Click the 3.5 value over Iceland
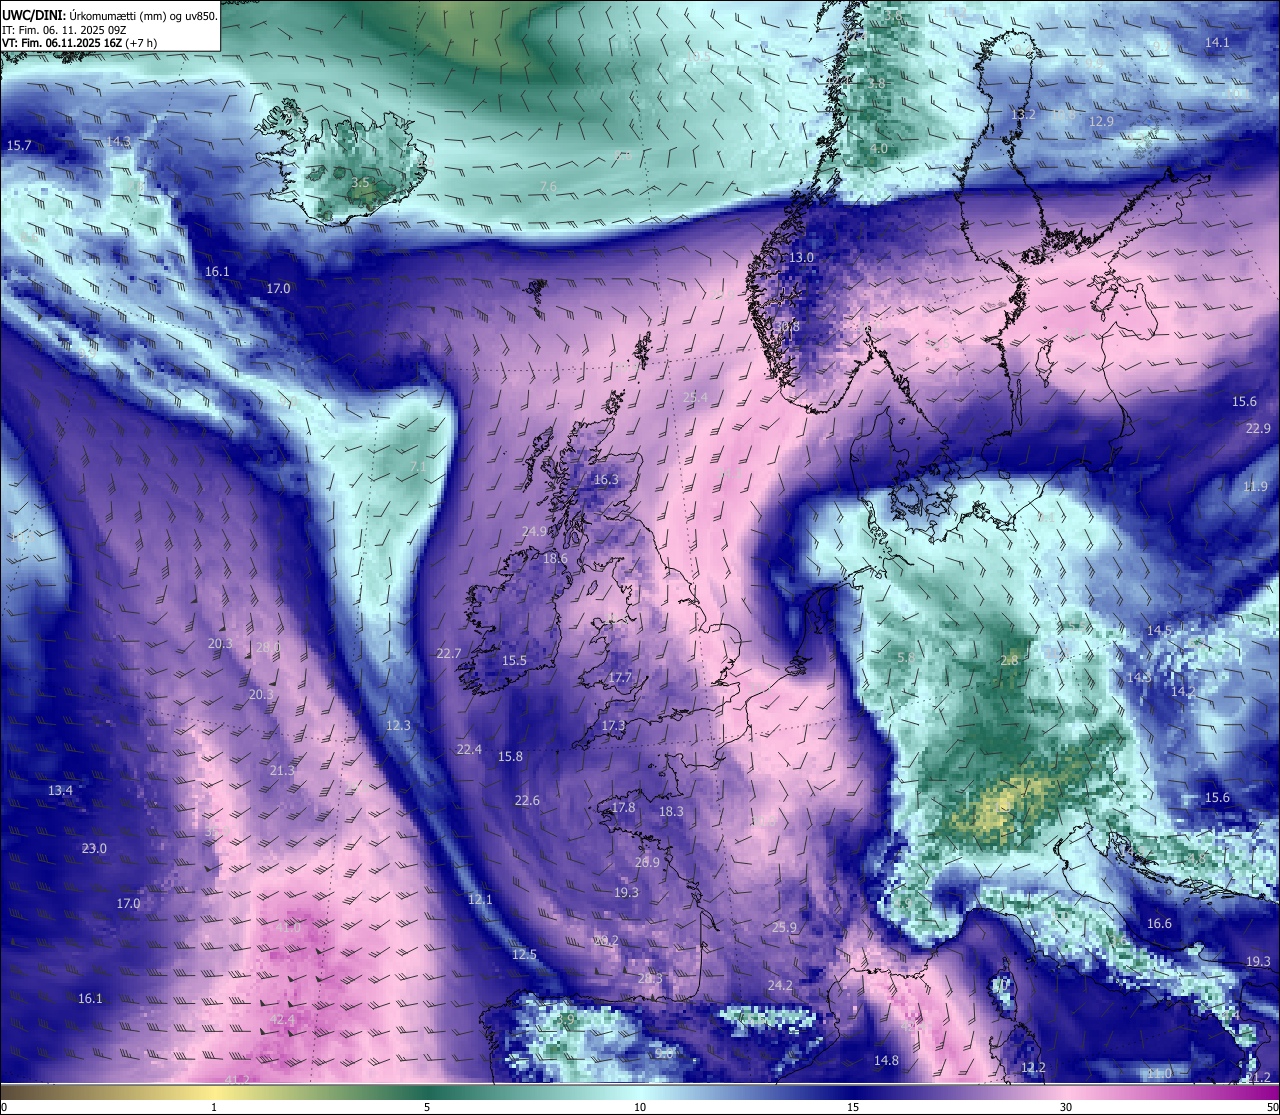 tap(360, 183)
